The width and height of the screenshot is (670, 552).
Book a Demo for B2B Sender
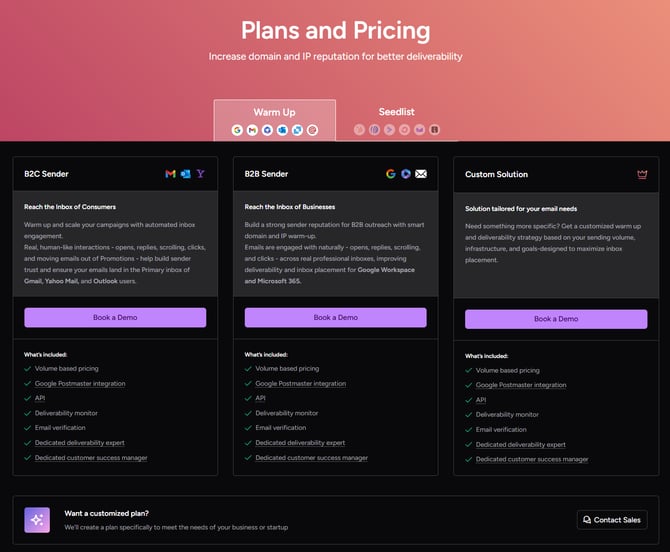335,317
